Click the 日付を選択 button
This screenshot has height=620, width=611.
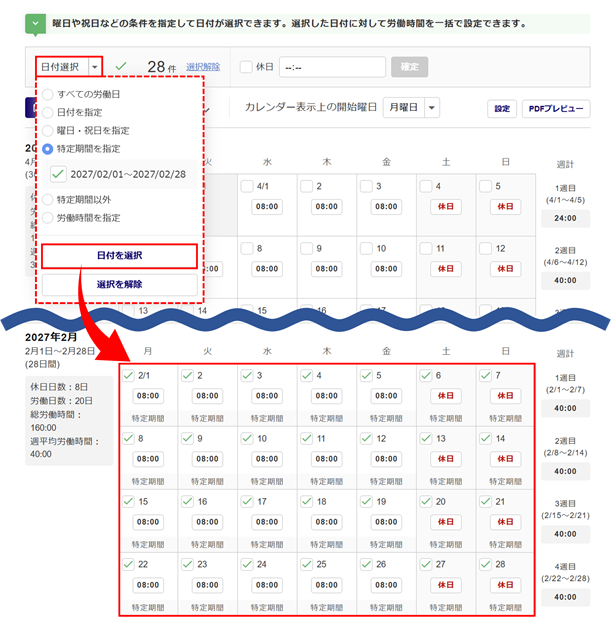click(x=119, y=256)
